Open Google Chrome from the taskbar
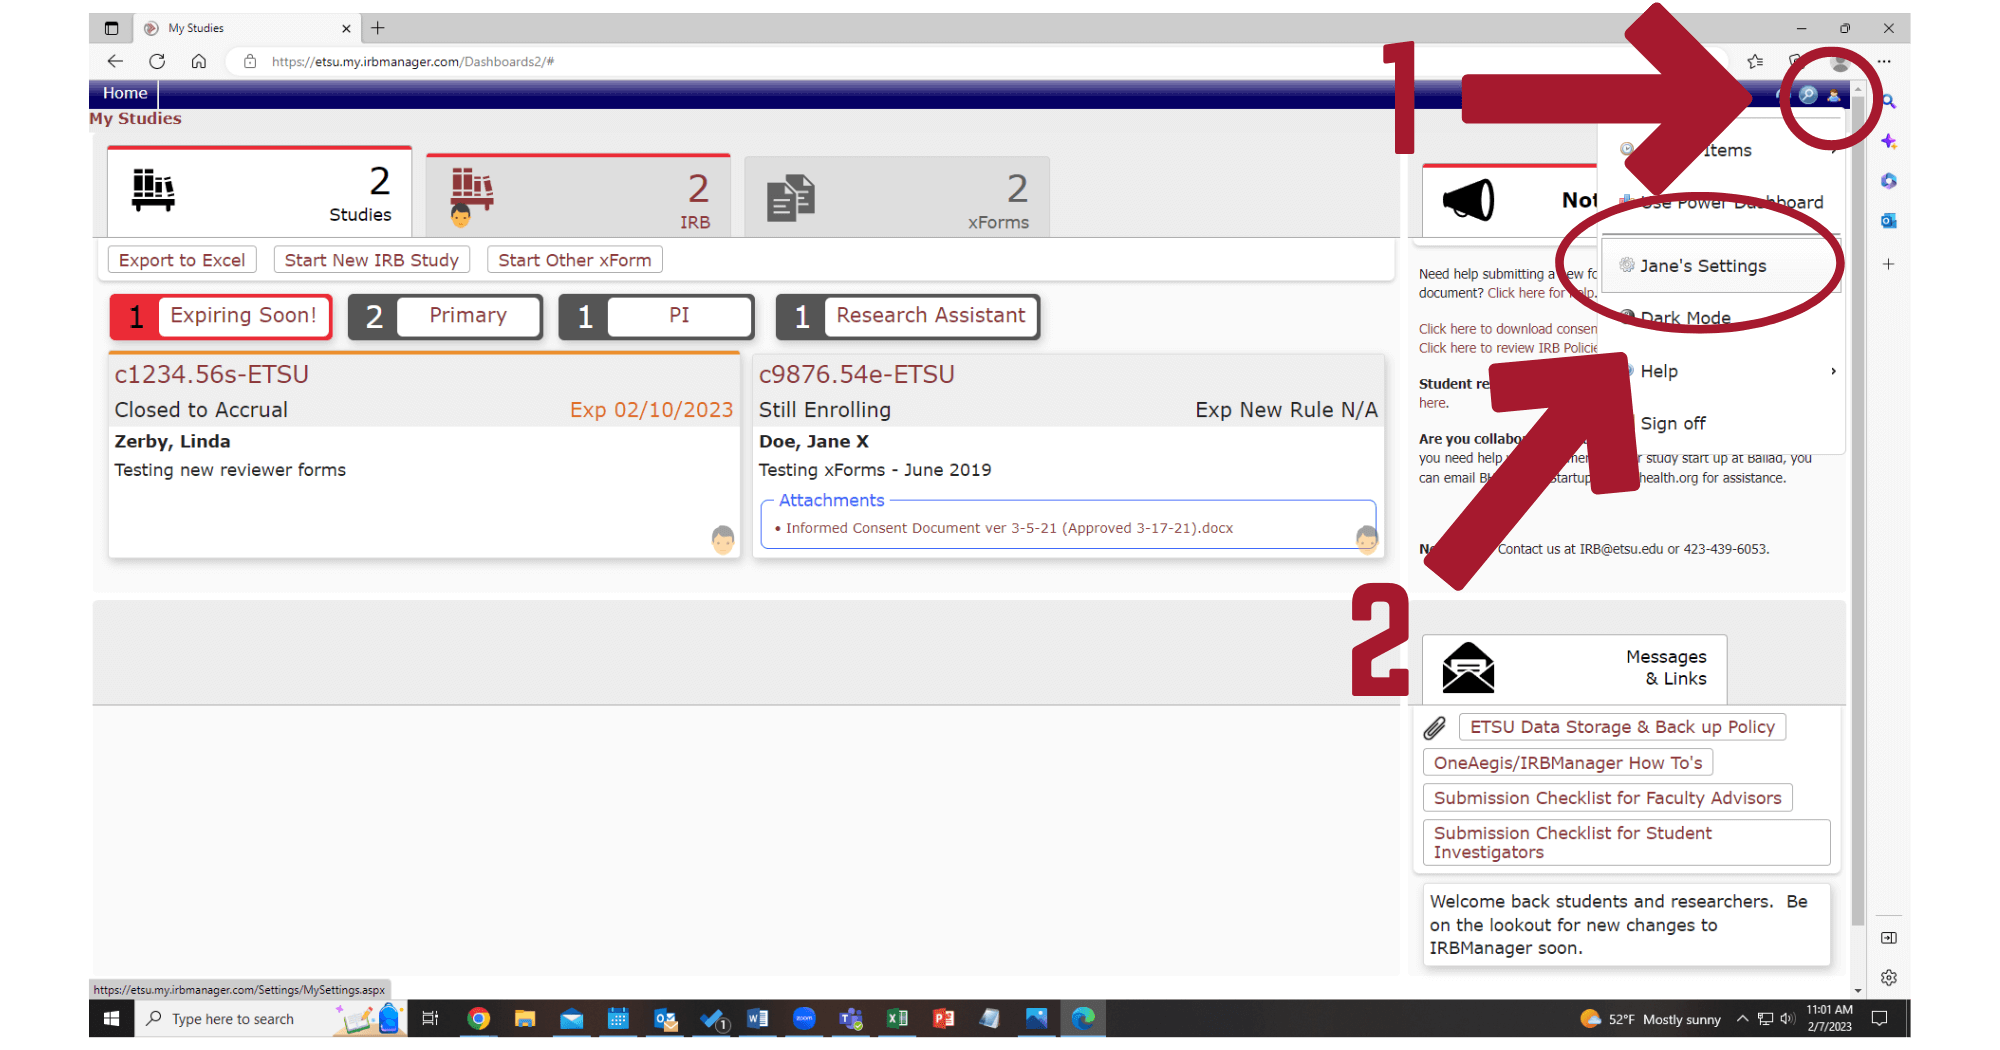 click(478, 1018)
